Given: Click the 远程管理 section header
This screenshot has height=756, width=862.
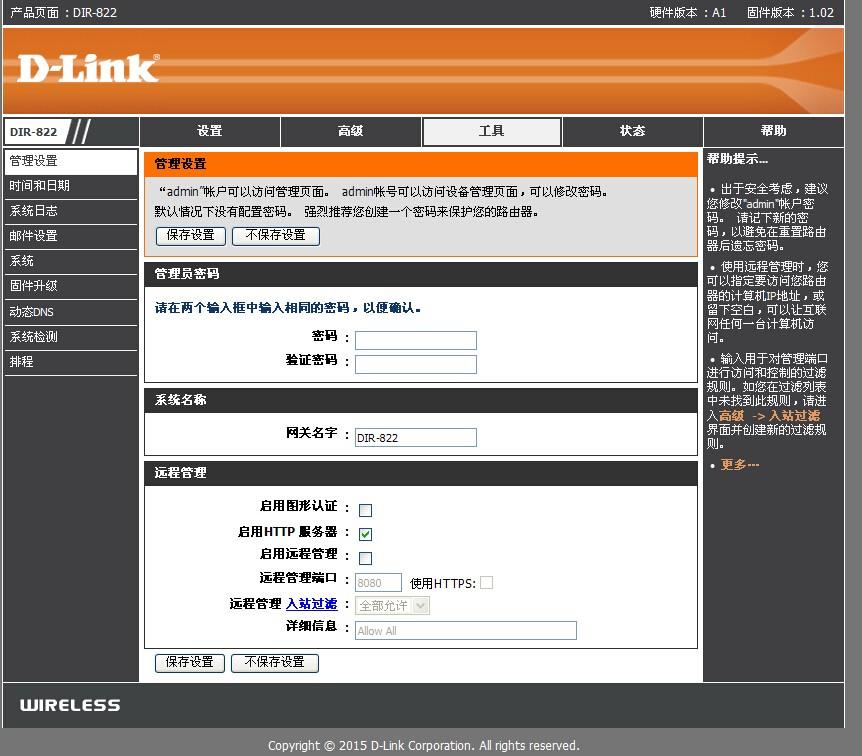Looking at the screenshot, I should (421, 473).
